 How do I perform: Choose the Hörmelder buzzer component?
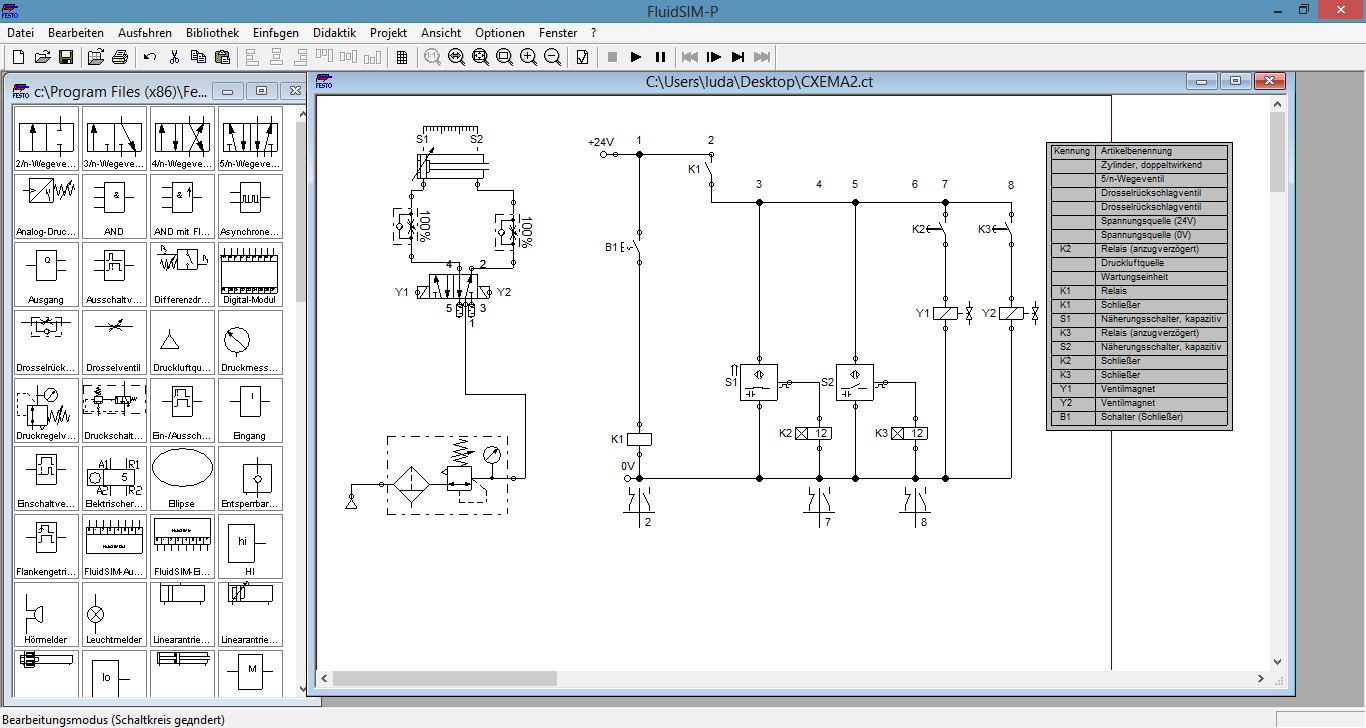point(46,614)
